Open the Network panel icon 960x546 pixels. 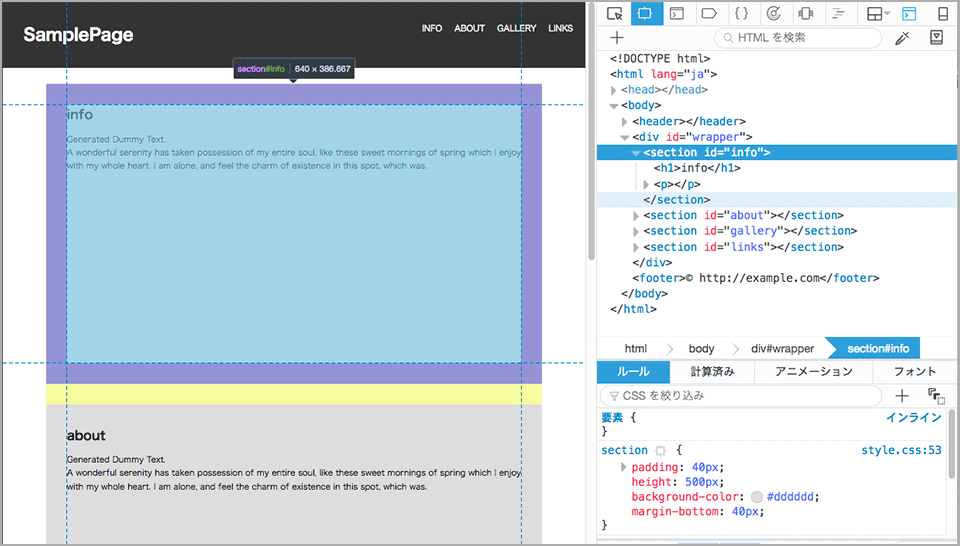click(x=838, y=13)
